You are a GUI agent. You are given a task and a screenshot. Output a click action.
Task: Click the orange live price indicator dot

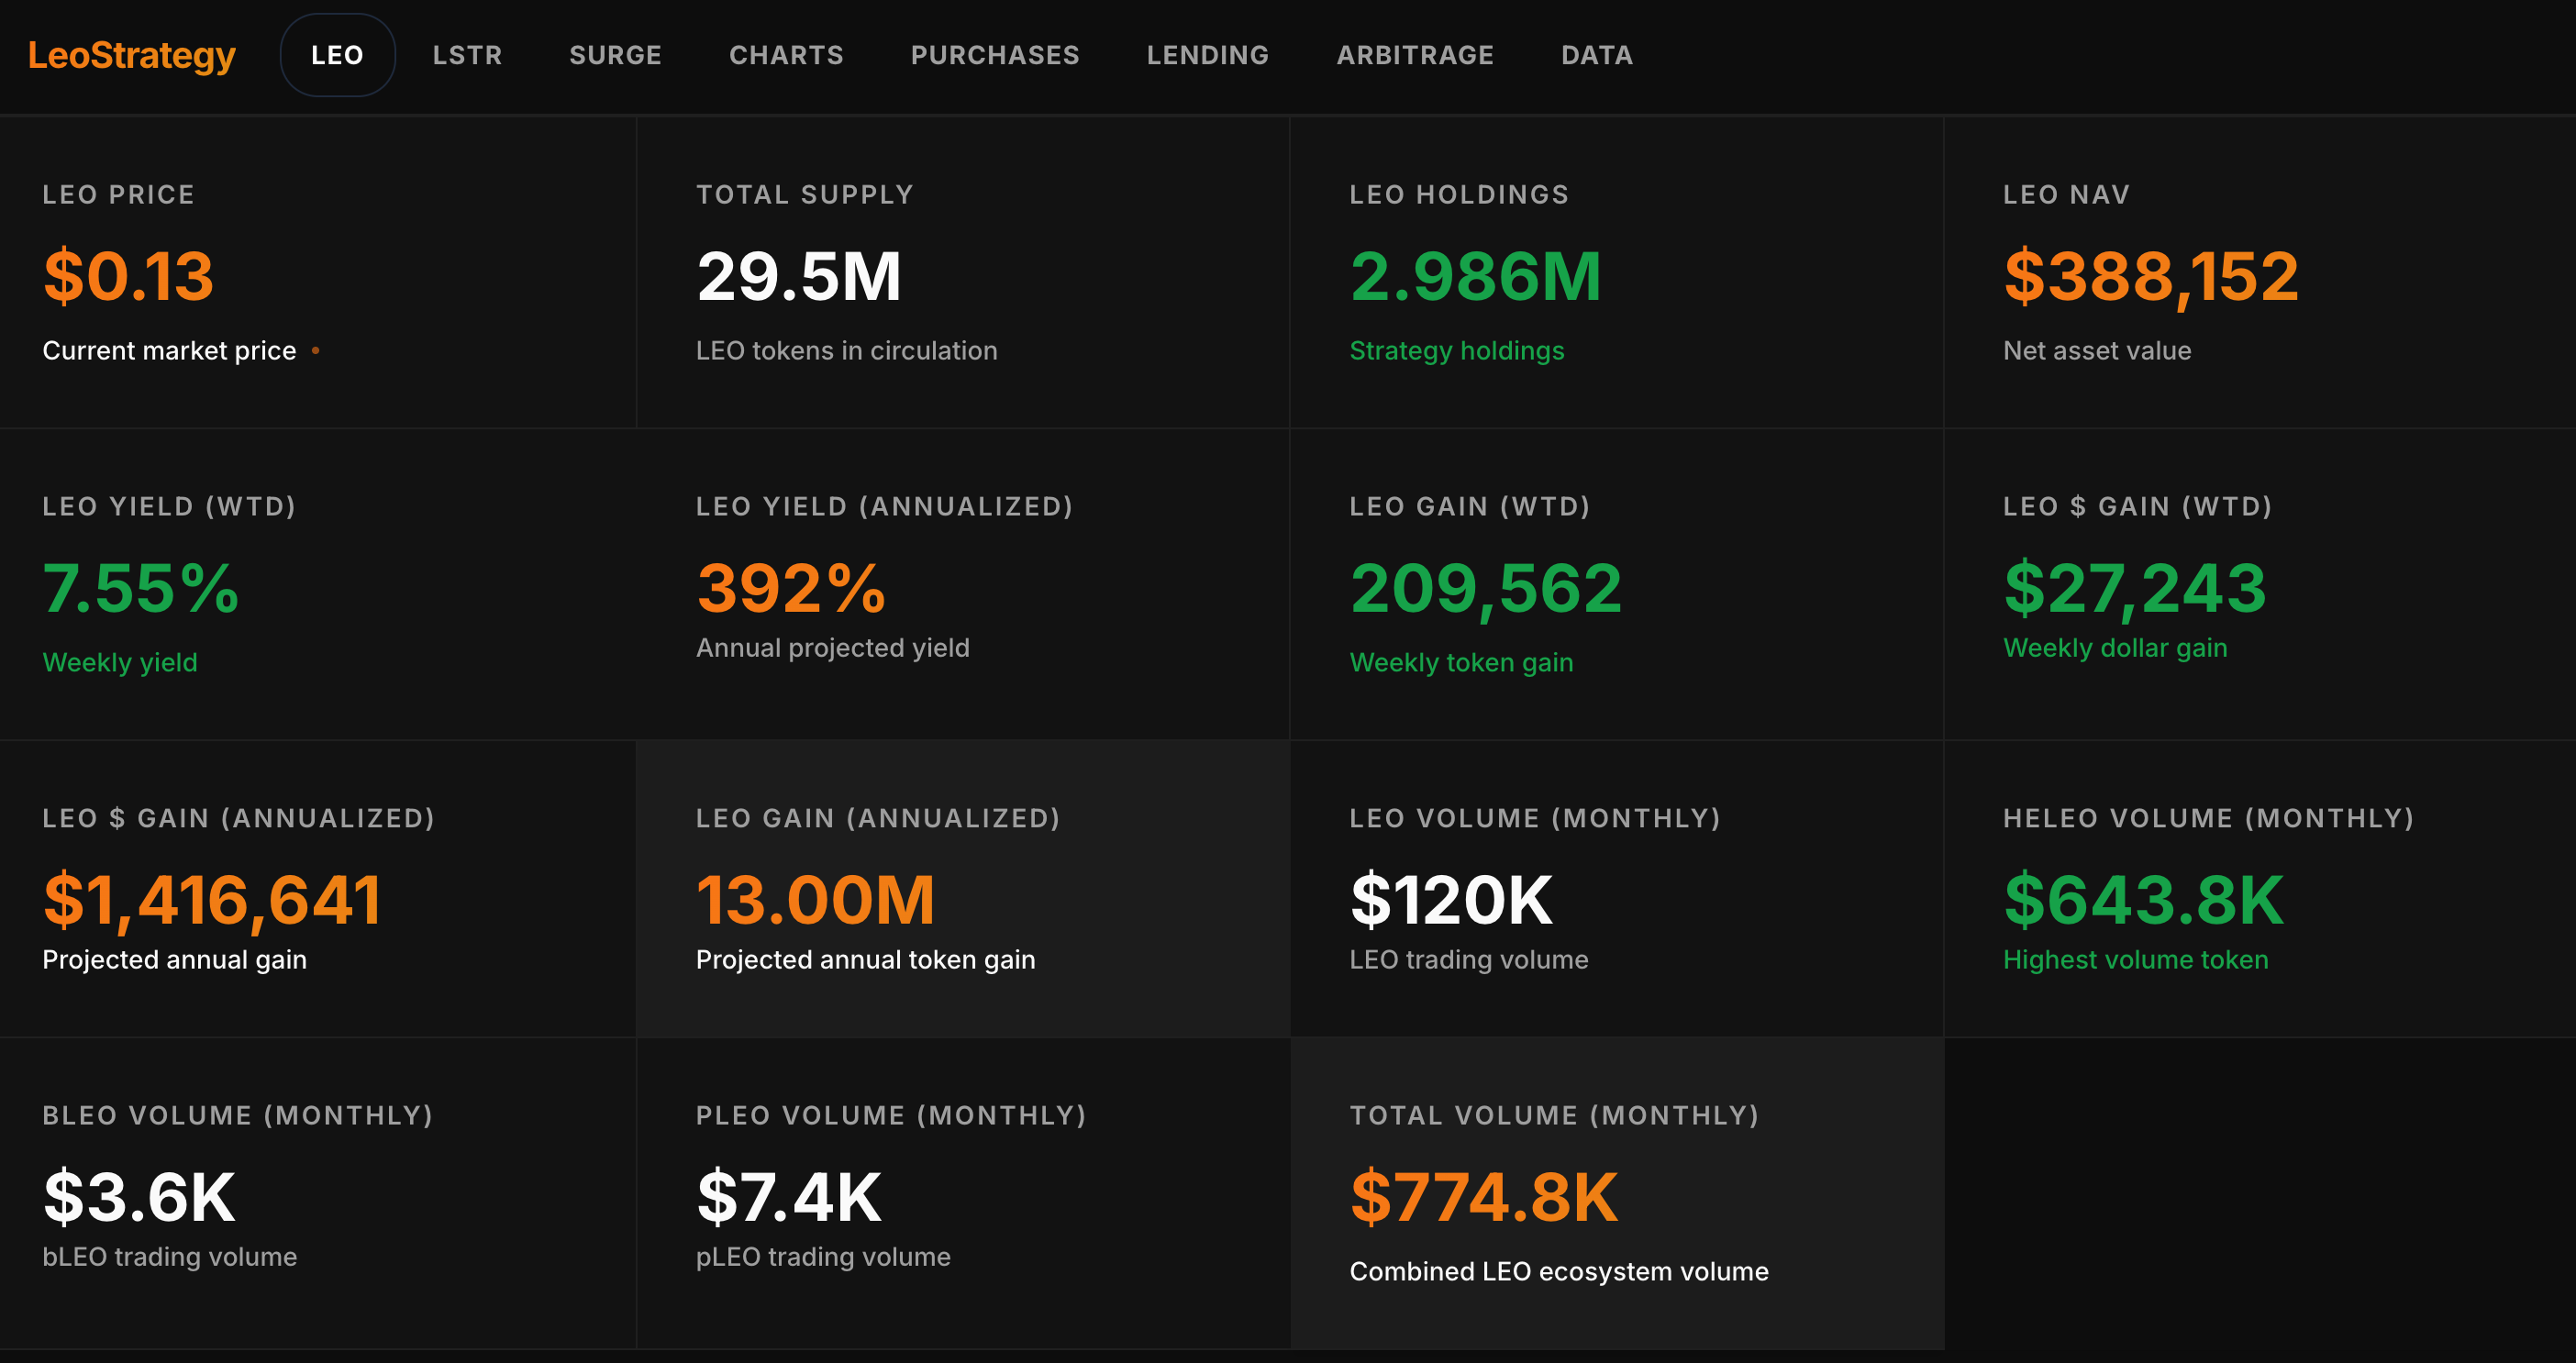(316, 351)
